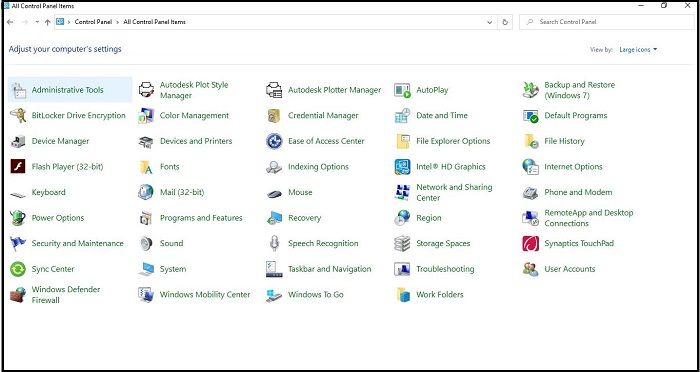Click the Devices and Printers icon
700x372 pixels.
(146, 142)
